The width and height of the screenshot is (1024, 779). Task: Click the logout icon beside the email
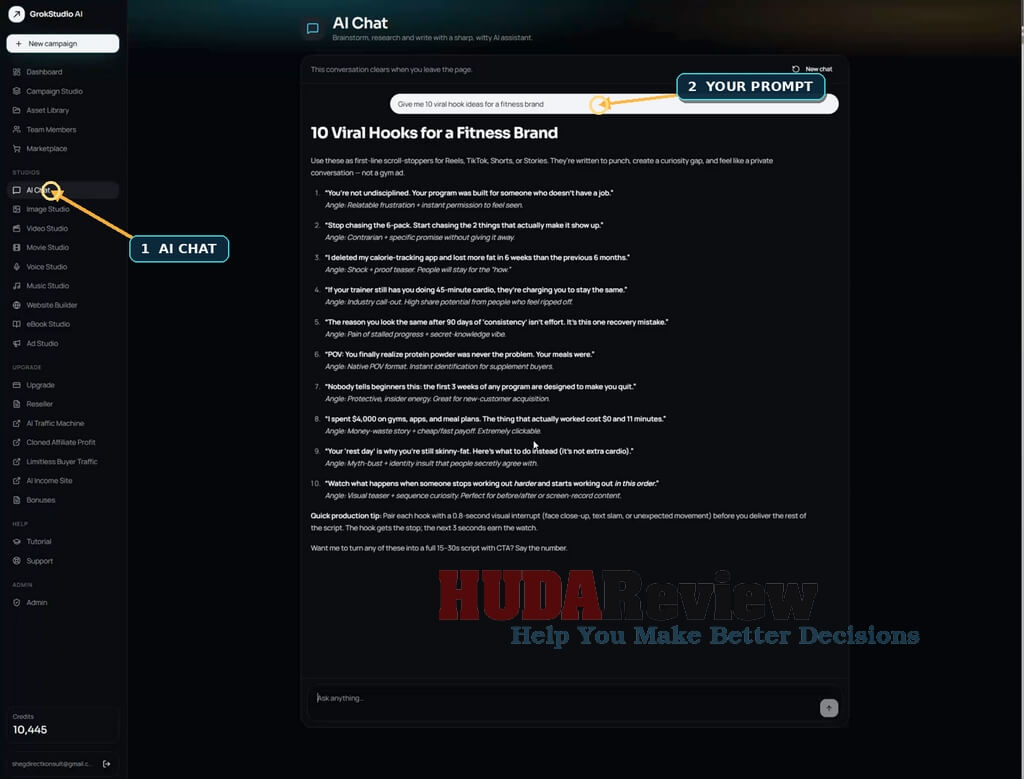(x=106, y=764)
